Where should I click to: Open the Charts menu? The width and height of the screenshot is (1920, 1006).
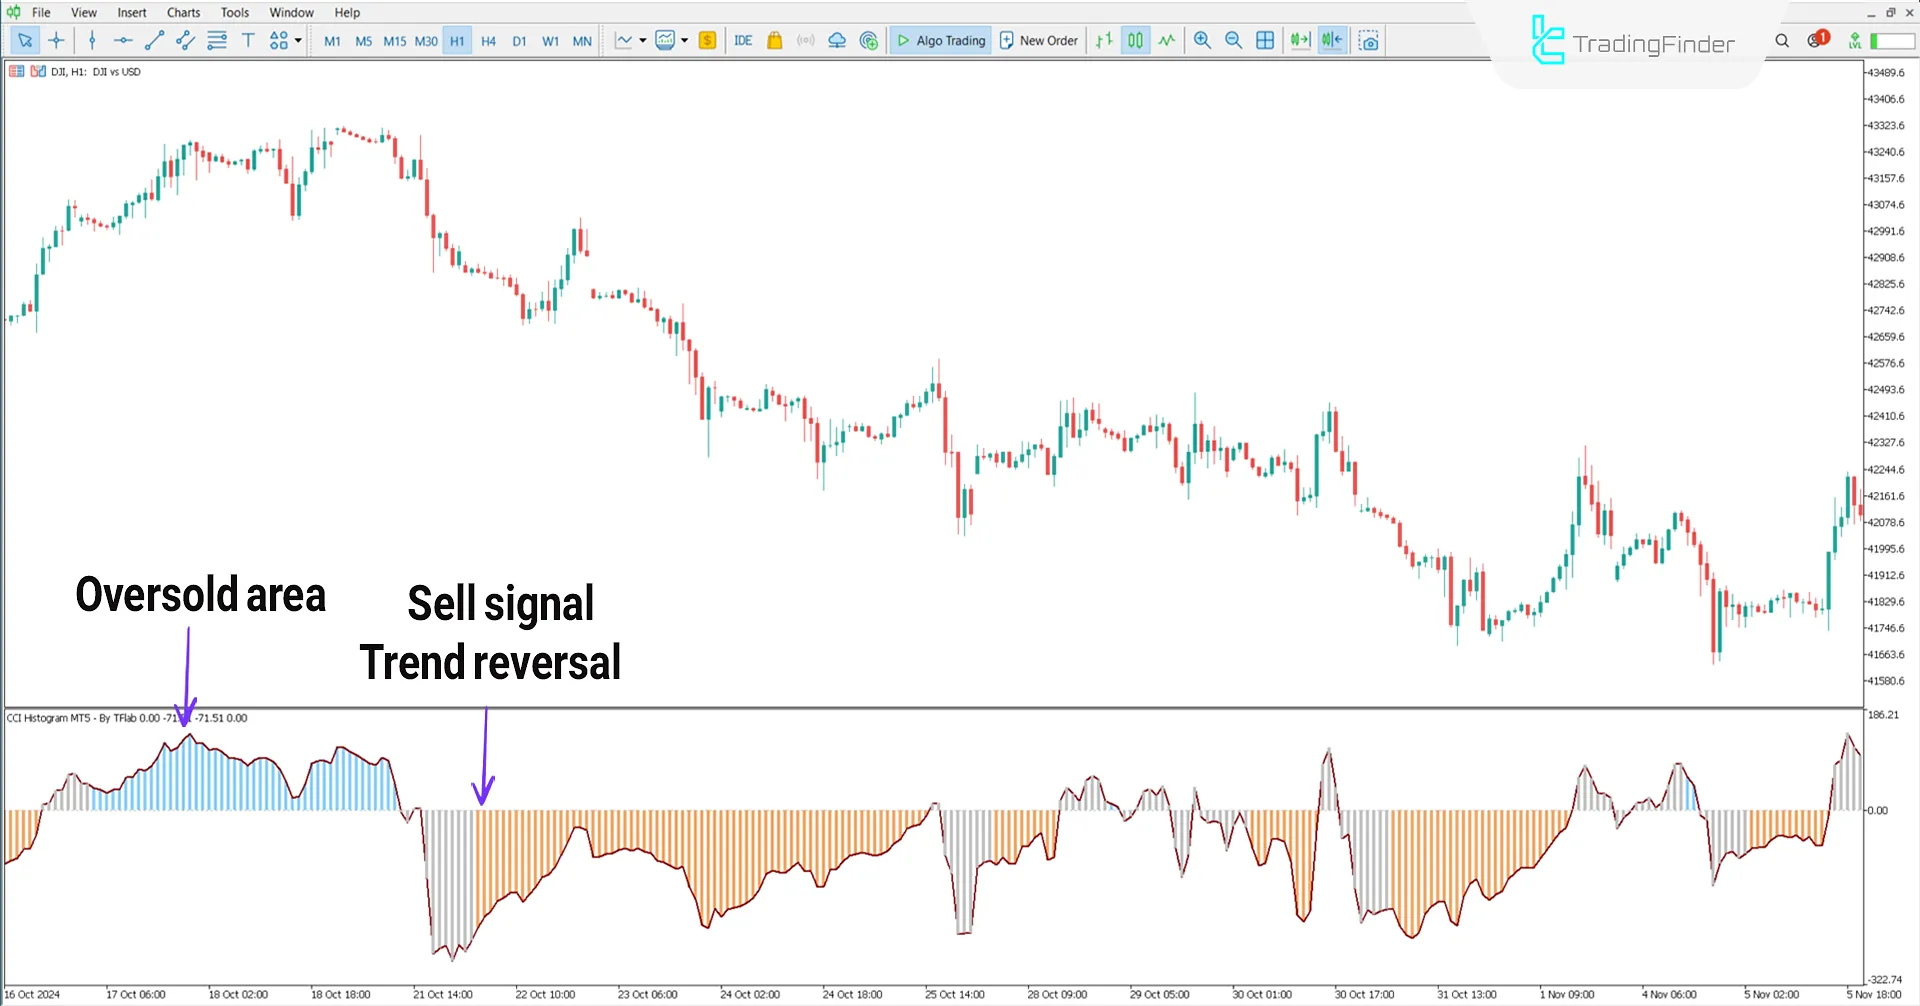pos(183,12)
